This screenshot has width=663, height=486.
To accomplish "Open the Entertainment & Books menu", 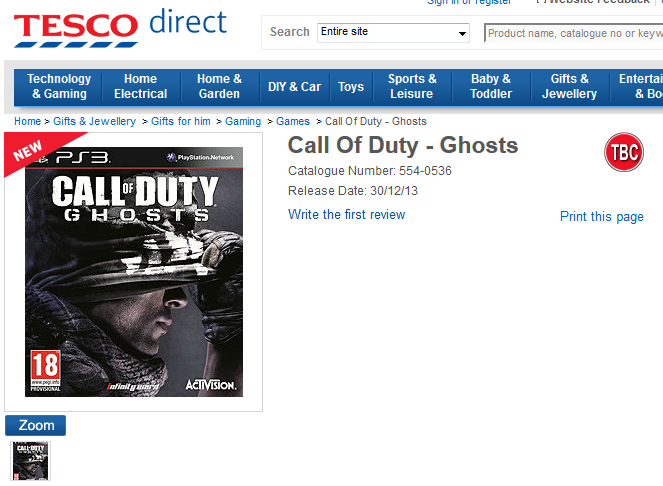I will pos(637,86).
